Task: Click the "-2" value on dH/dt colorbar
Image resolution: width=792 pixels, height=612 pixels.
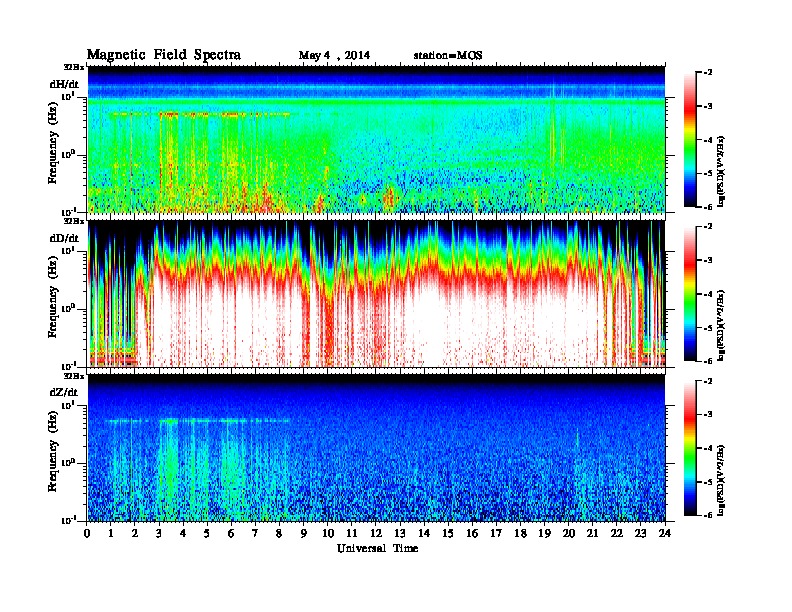Action: coord(708,73)
